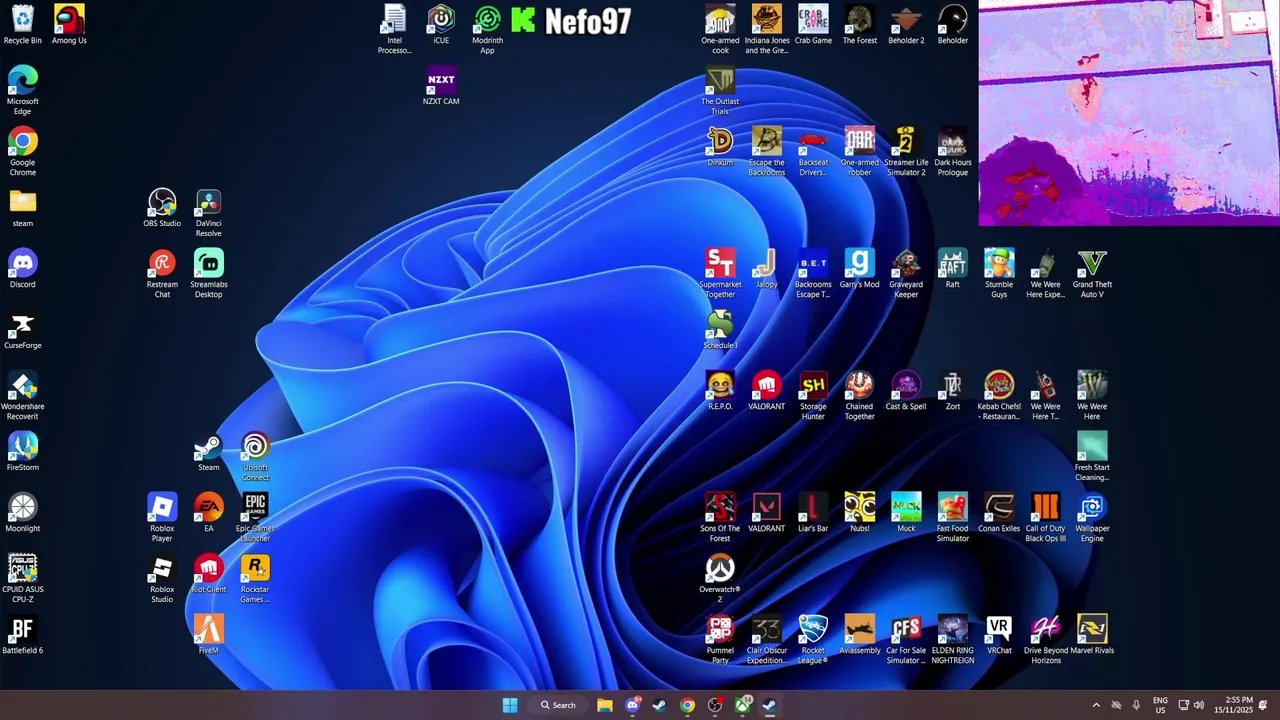Open CPUID ASUS CPU-Z

(22, 578)
